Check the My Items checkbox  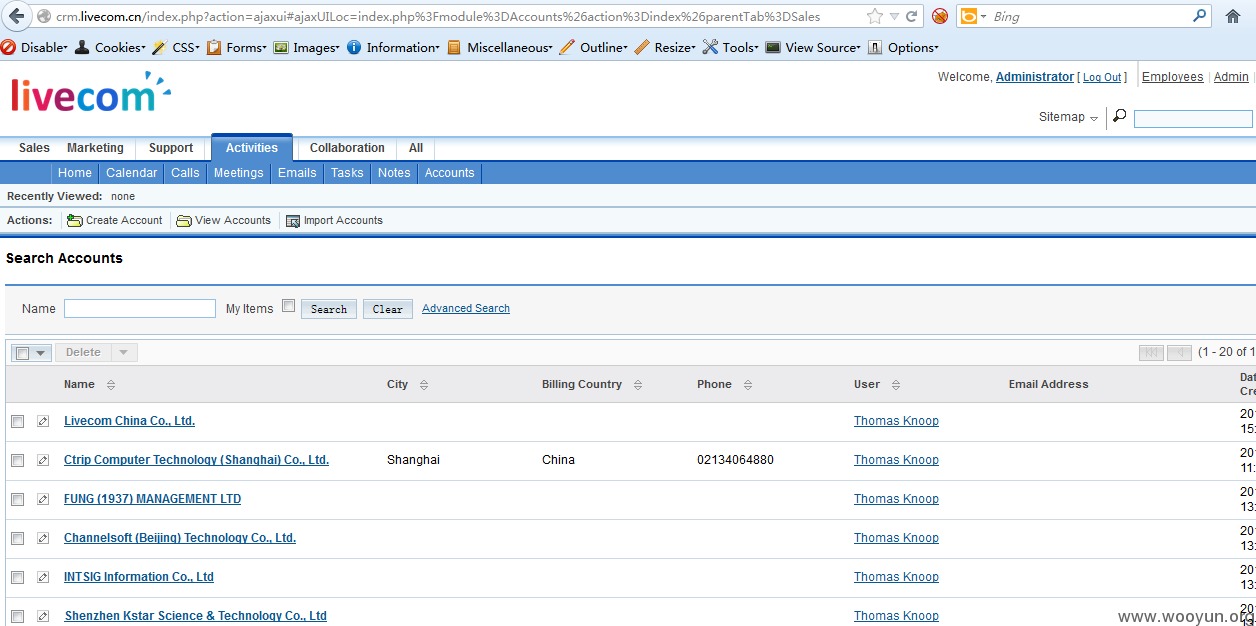tap(288, 306)
